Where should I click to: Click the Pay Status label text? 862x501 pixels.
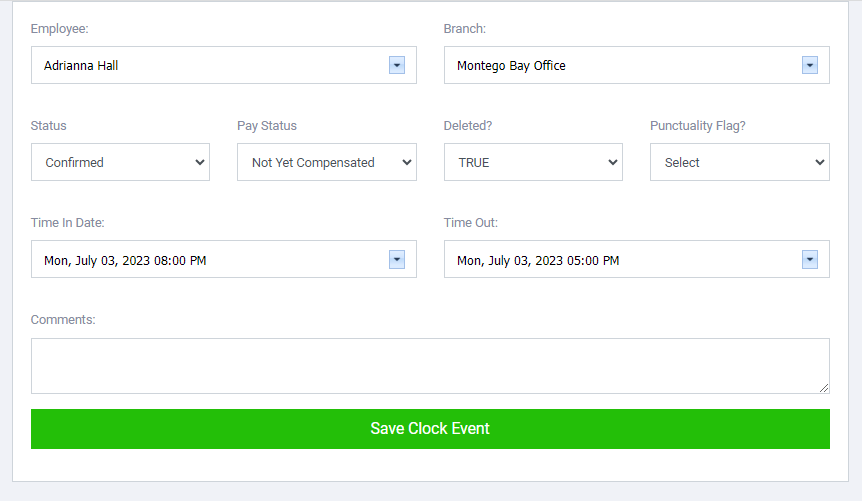(x=267, y=126)
